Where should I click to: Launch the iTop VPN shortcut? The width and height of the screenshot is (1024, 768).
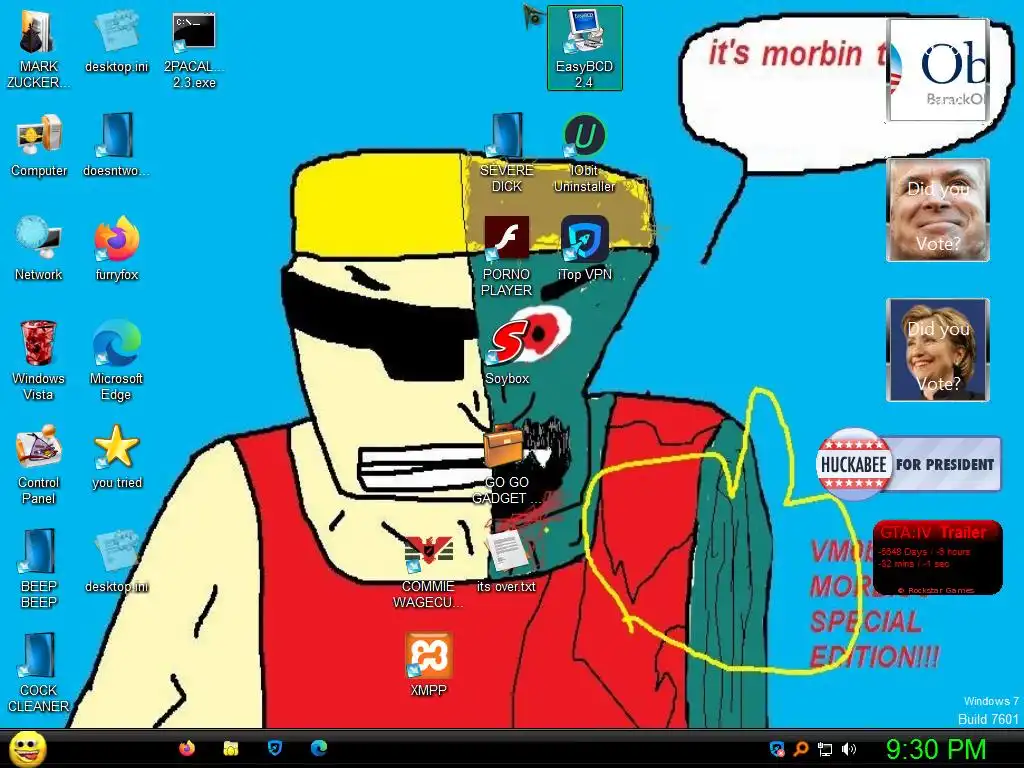click(x=584, y=248)
